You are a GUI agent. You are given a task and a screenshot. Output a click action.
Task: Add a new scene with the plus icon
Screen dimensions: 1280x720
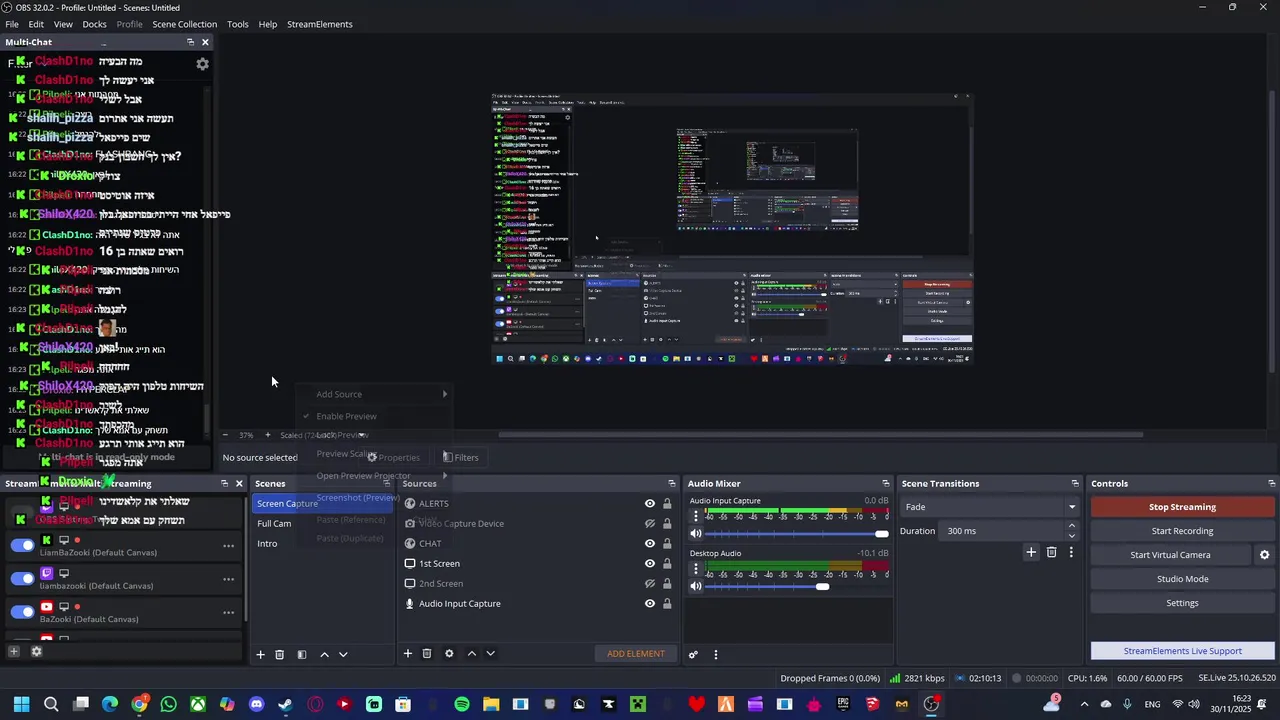[x=260, y=654]
